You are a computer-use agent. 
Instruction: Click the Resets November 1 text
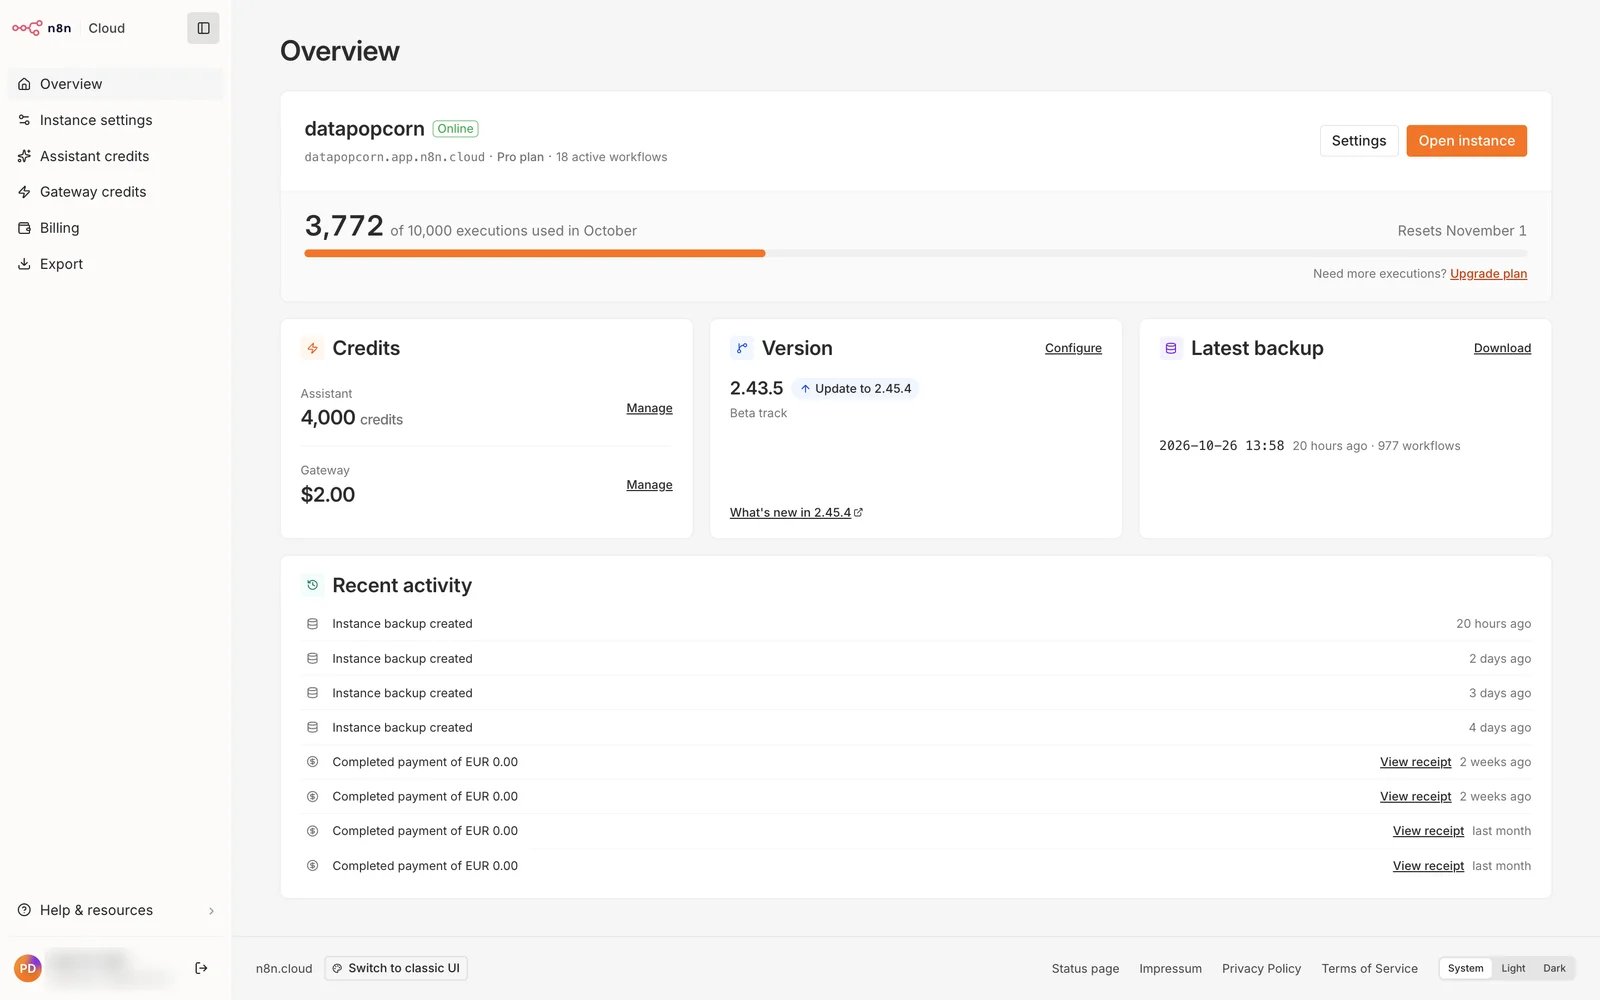click(x=1462, y=231)
